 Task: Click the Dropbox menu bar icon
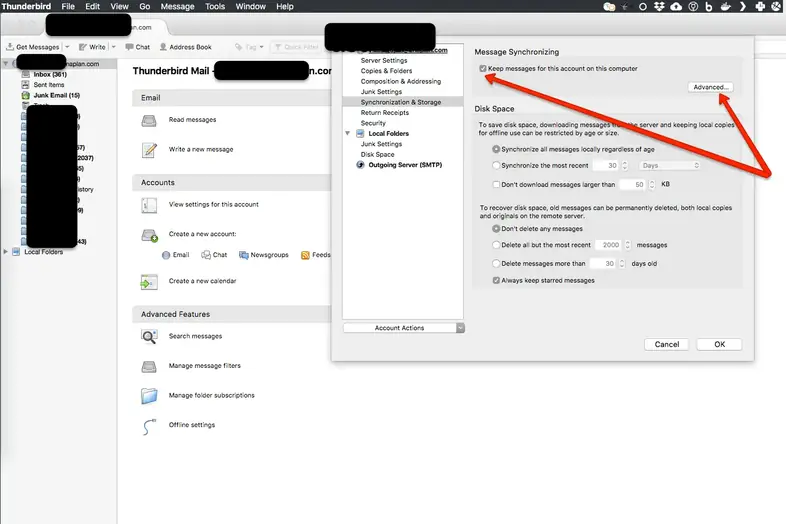pyautogui.click(x=659, y=7)
